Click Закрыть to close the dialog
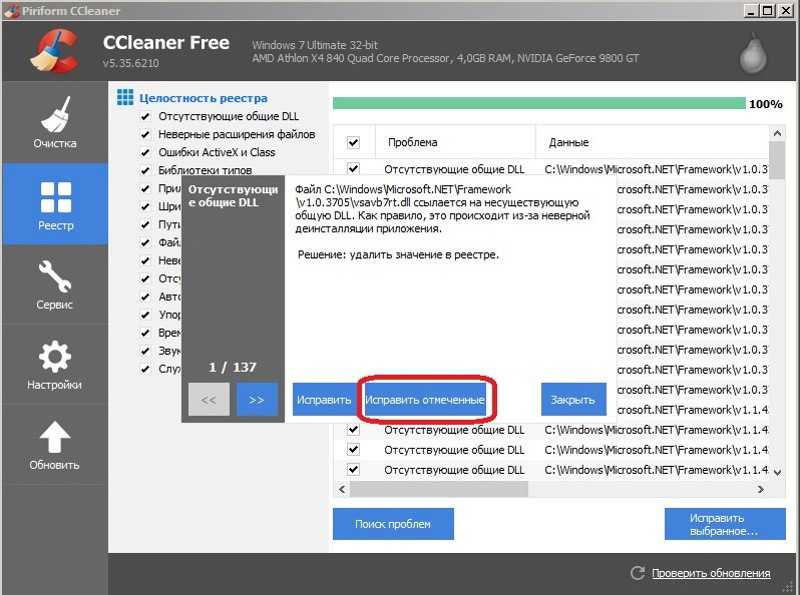800x595 pixels. (573, 400)
